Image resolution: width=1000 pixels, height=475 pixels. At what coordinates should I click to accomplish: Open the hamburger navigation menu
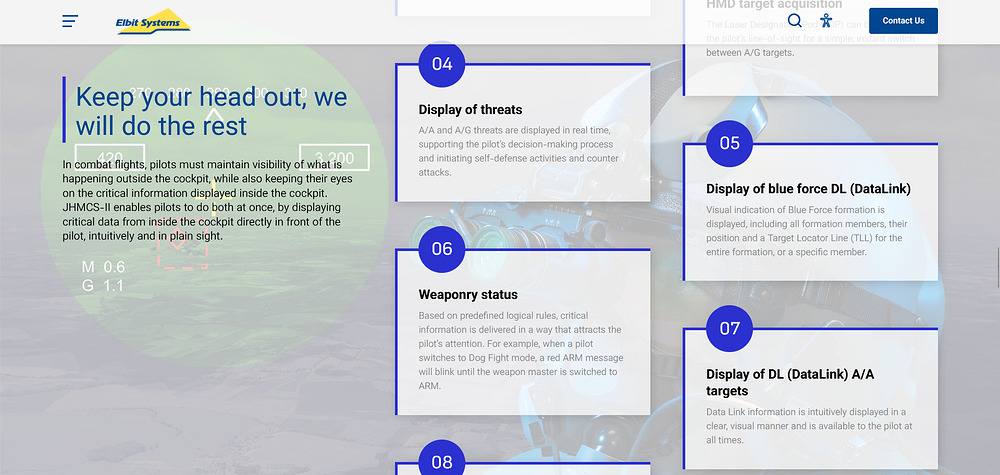(70, 21)
